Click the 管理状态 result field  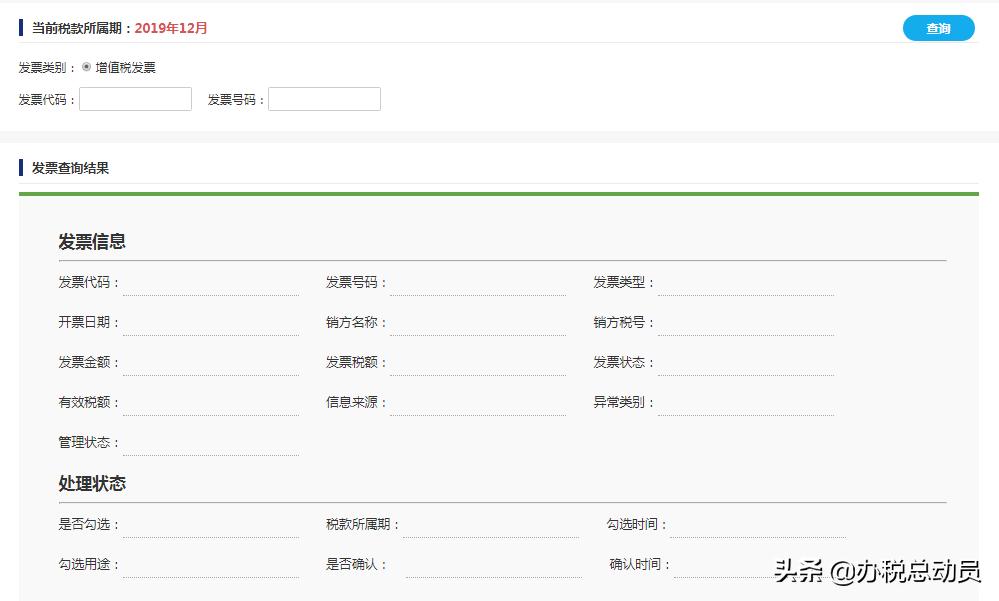[x=210, y=442]
